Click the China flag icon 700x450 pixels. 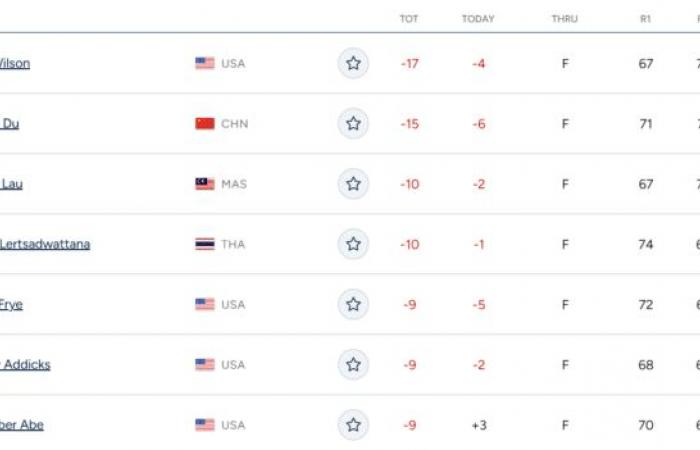[205, 124]
